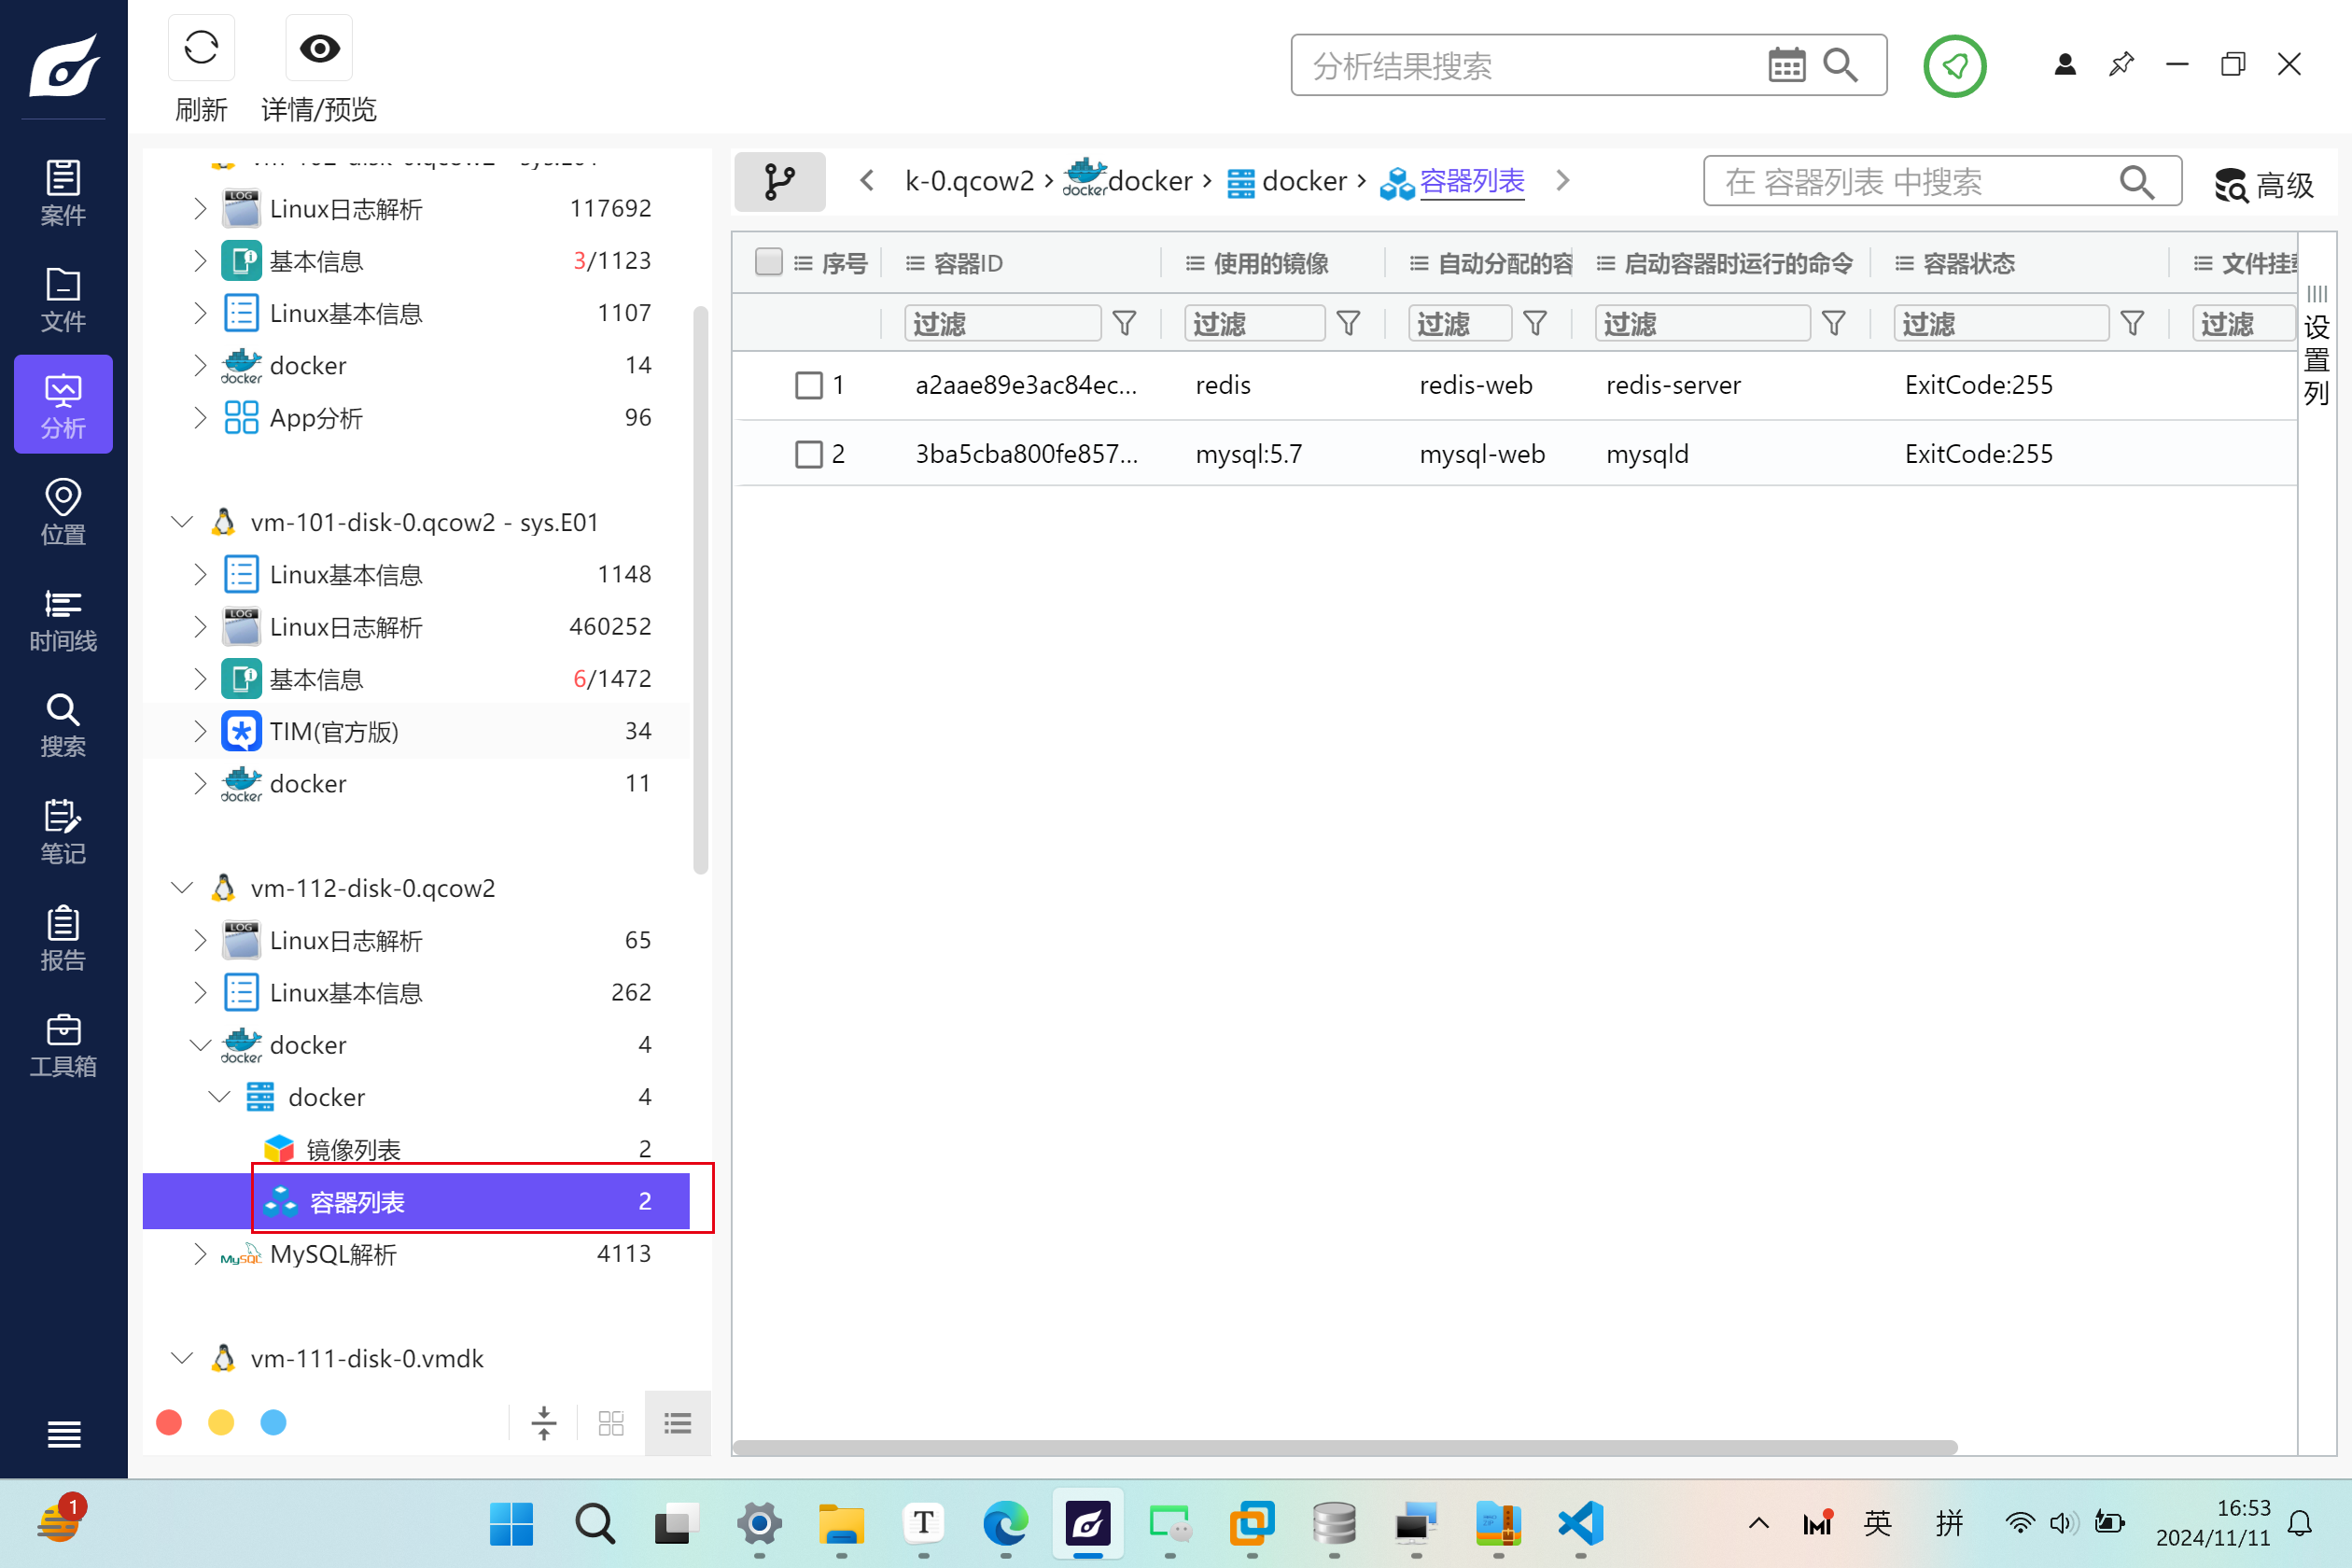Select the 容器列表 tree item

[416, 1201]
